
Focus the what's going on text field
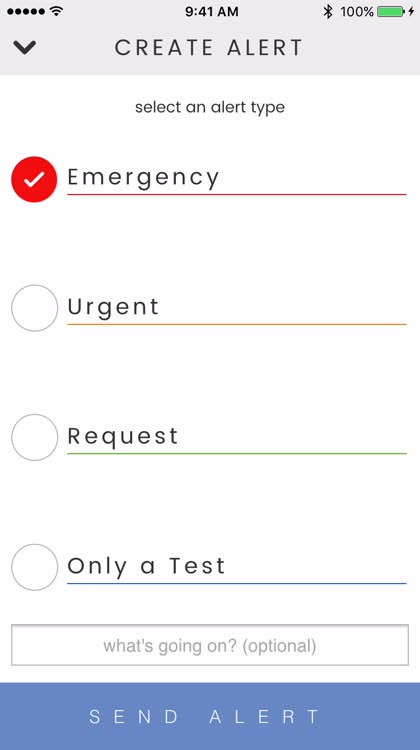(x=210, y=645)
